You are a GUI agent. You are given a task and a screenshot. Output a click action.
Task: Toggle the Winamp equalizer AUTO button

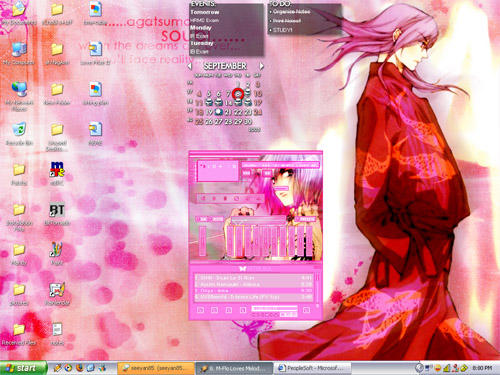point(217,219)
